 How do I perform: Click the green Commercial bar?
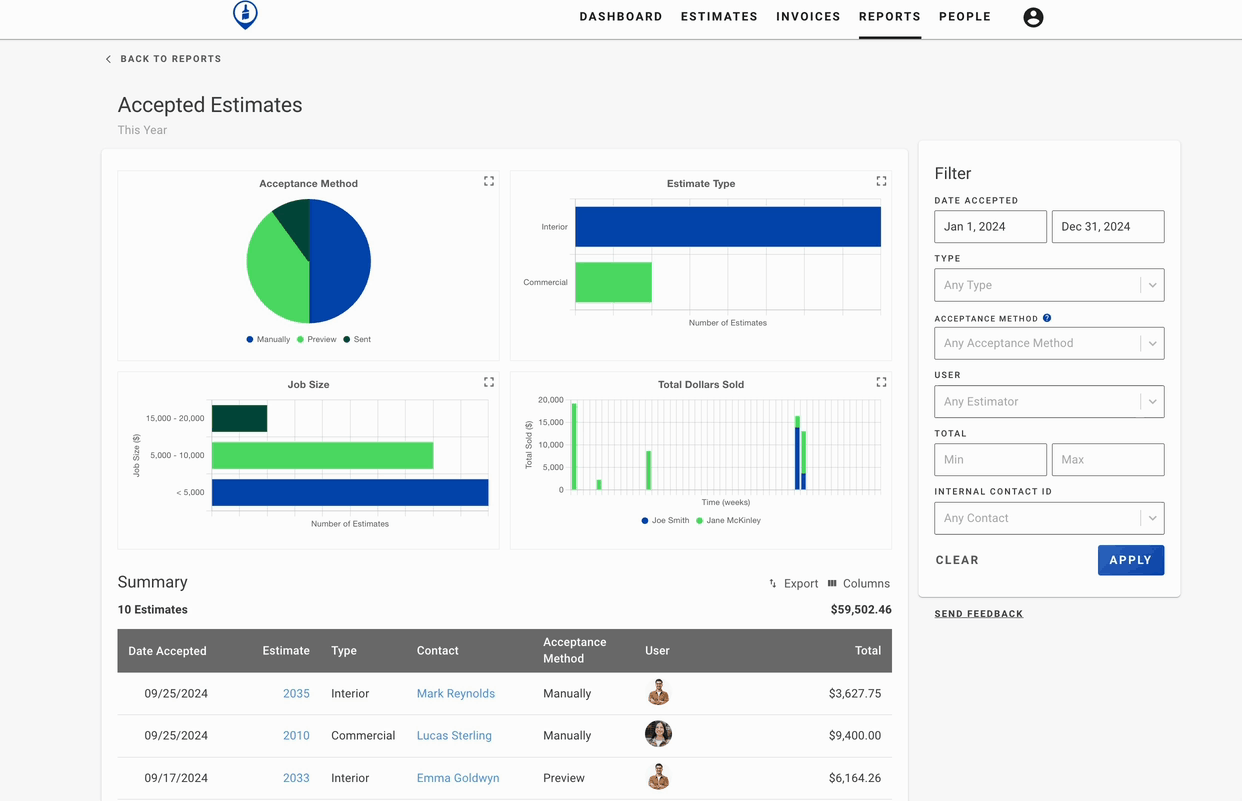[x=613, y=282]
